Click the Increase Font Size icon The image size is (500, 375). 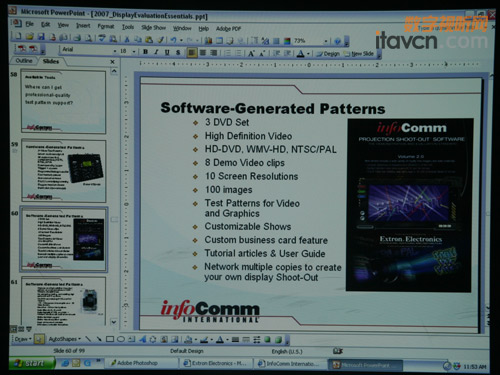(251, 53)
